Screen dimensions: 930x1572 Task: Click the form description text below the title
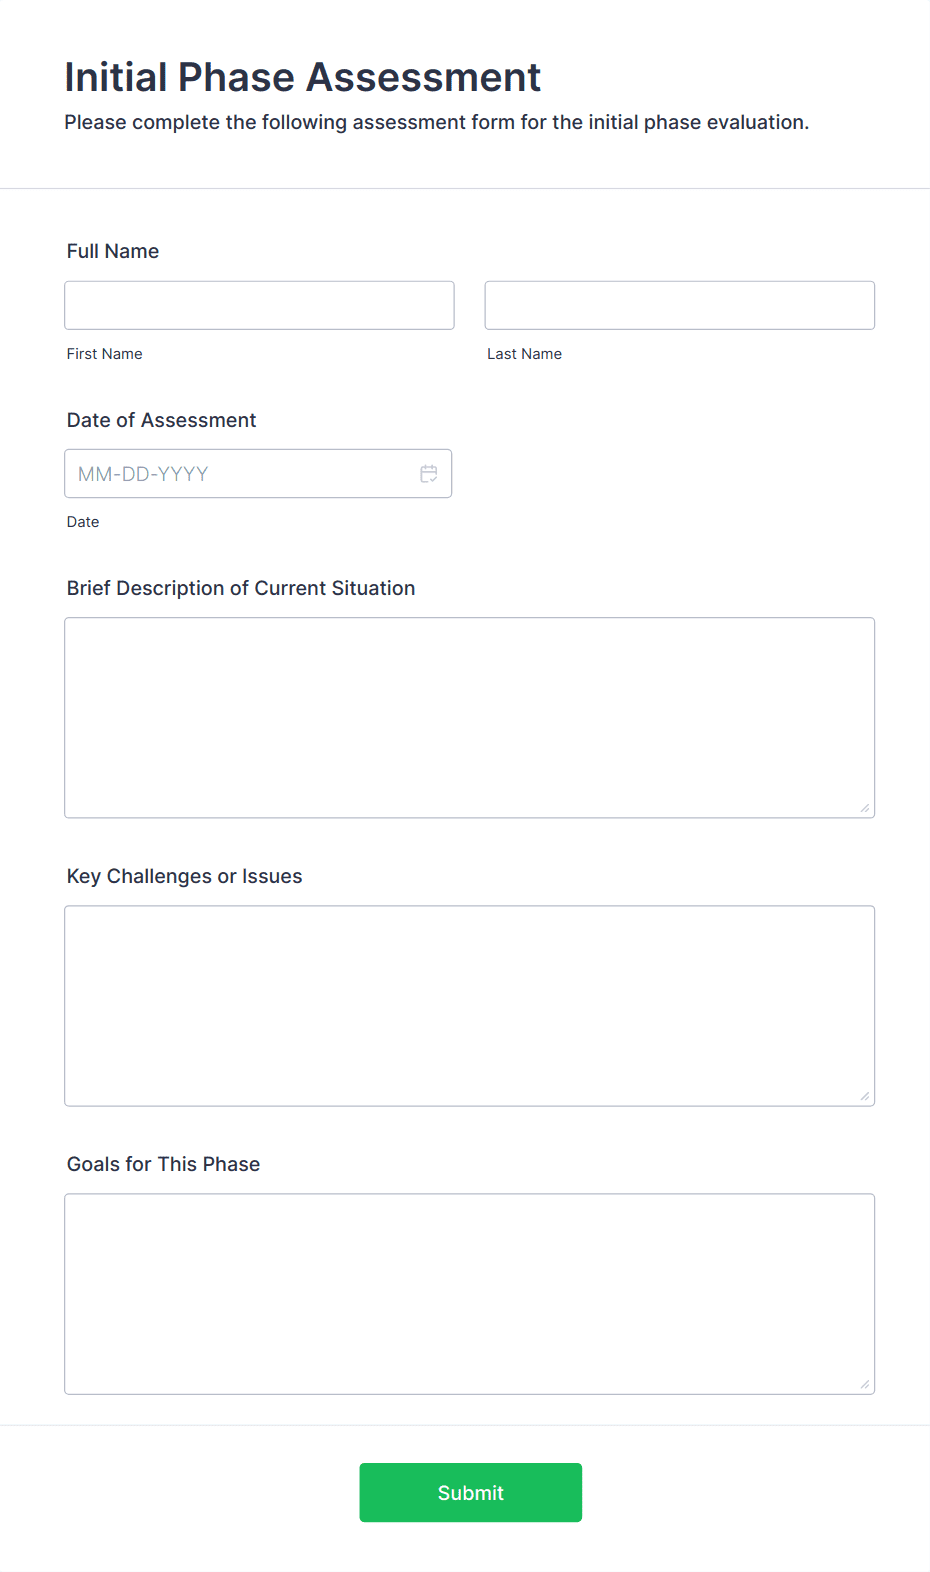(x=437, y=122)
